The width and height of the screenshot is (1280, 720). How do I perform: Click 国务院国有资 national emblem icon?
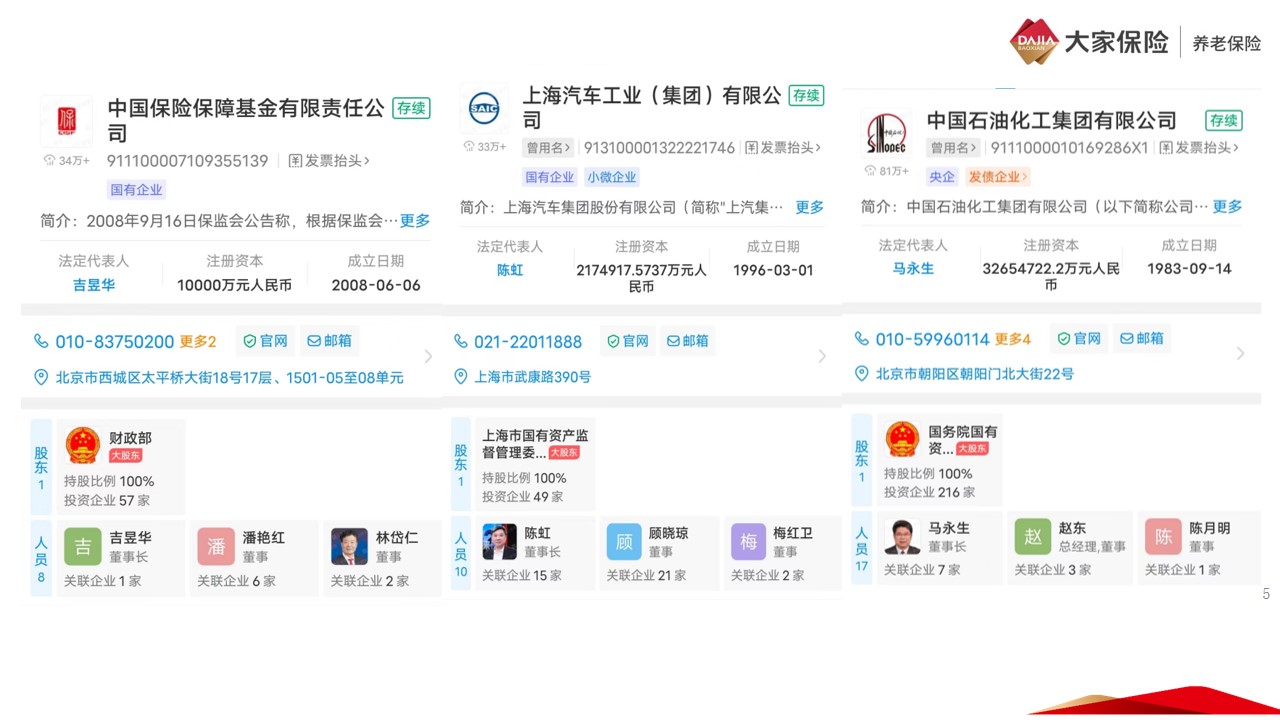point(902,440)
